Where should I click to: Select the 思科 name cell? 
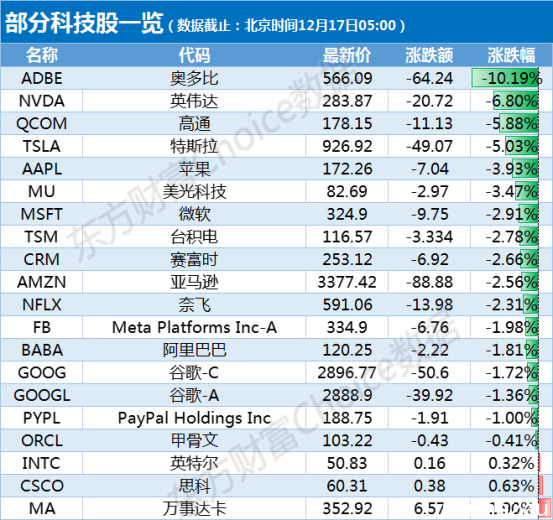(x=194, y=486)
